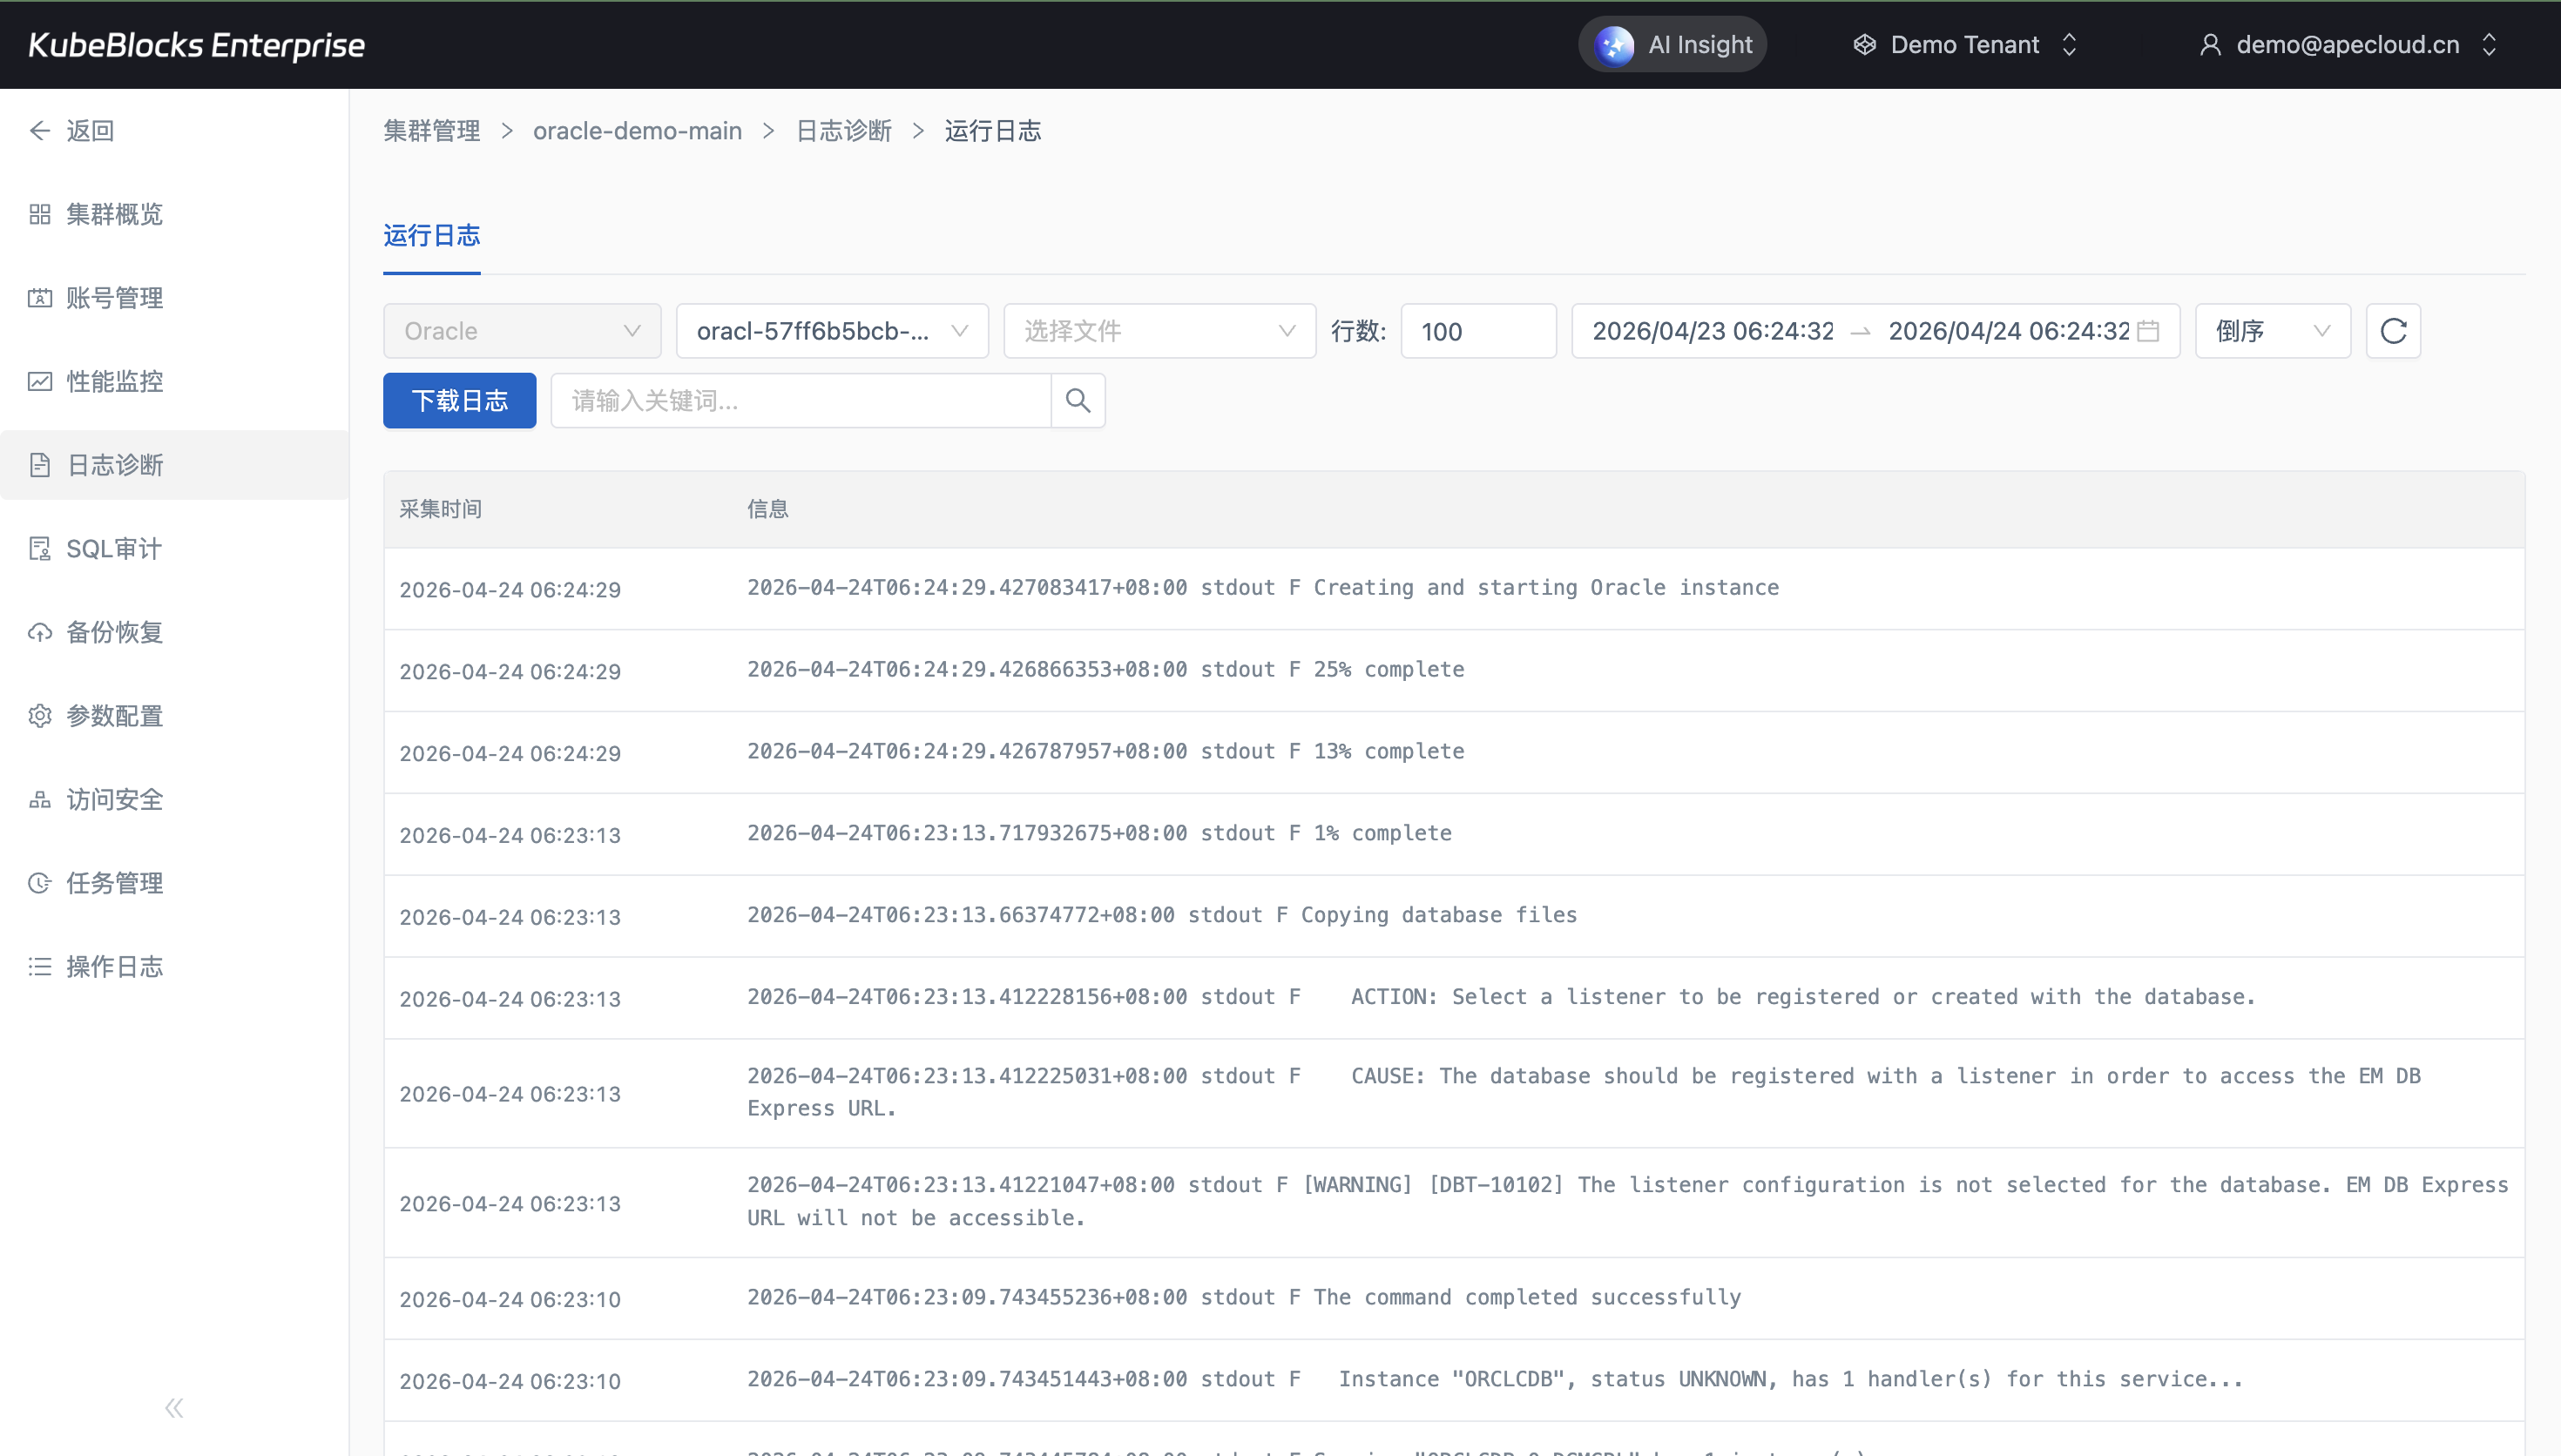The width and height of the screenshot is (2561, 1456).
Task: Collapse the sidebar with double-chevron icon
Action: [x=174, y=1408]
